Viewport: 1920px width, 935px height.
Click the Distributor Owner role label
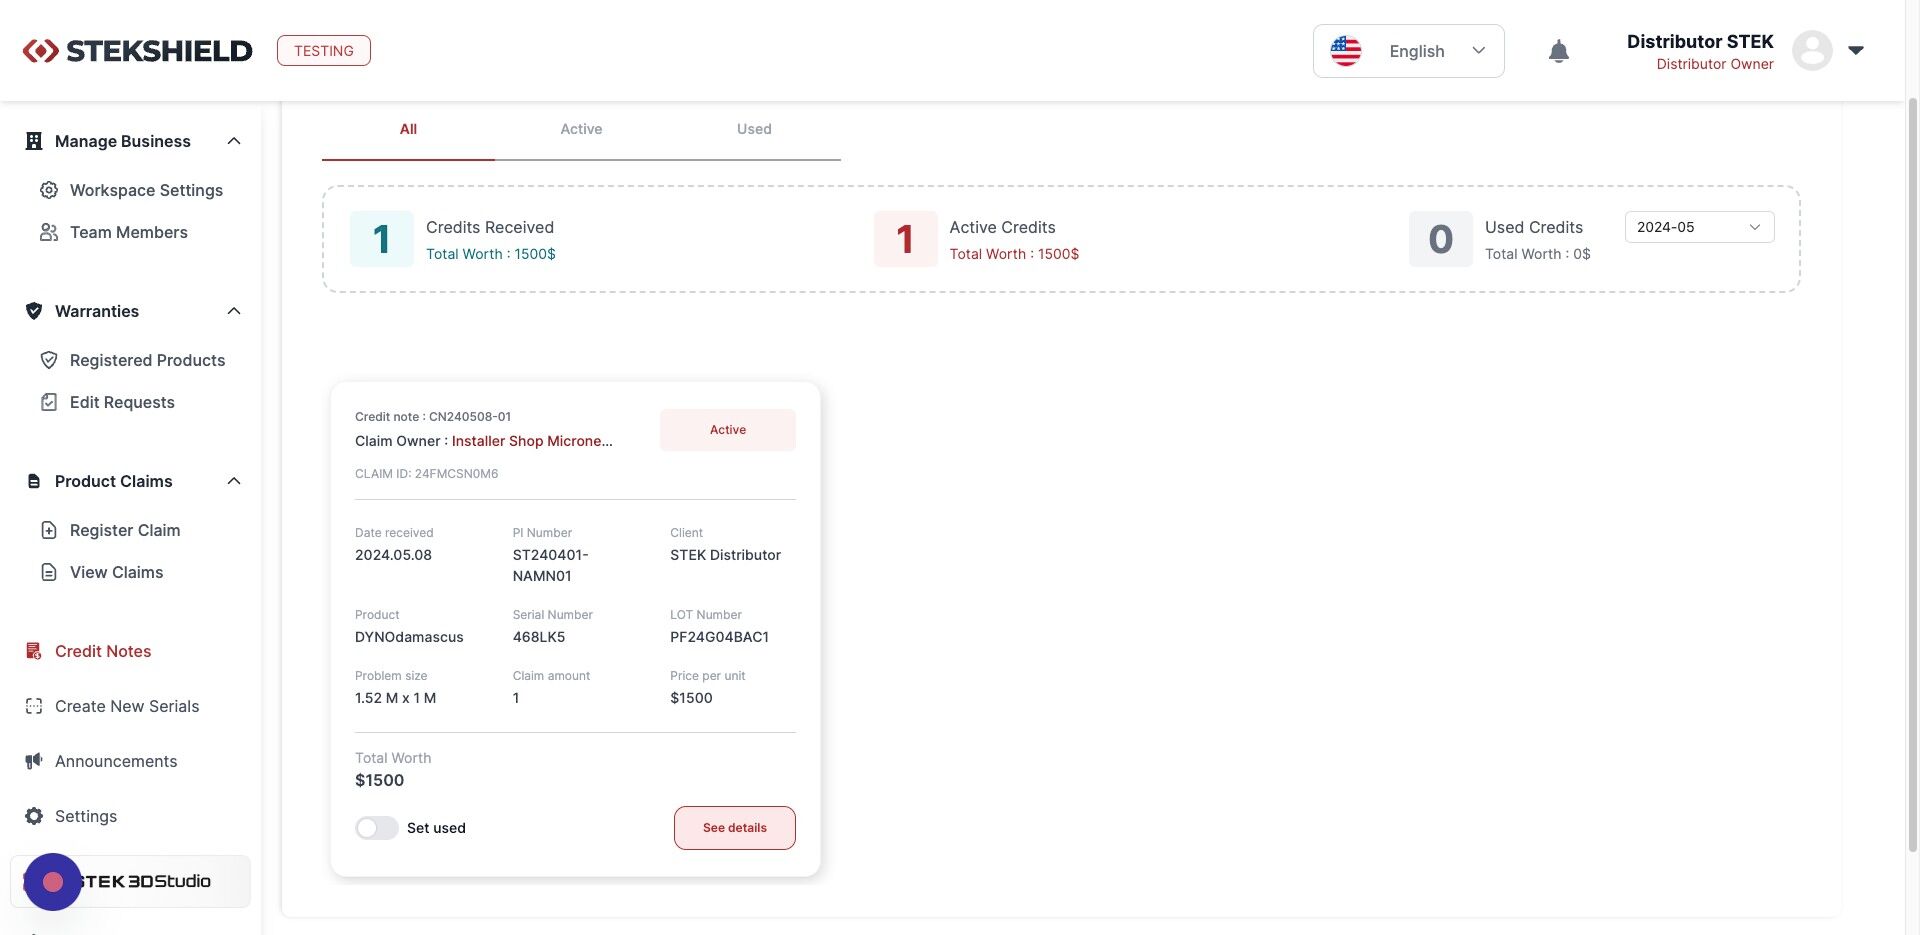tap(1715, 64)
